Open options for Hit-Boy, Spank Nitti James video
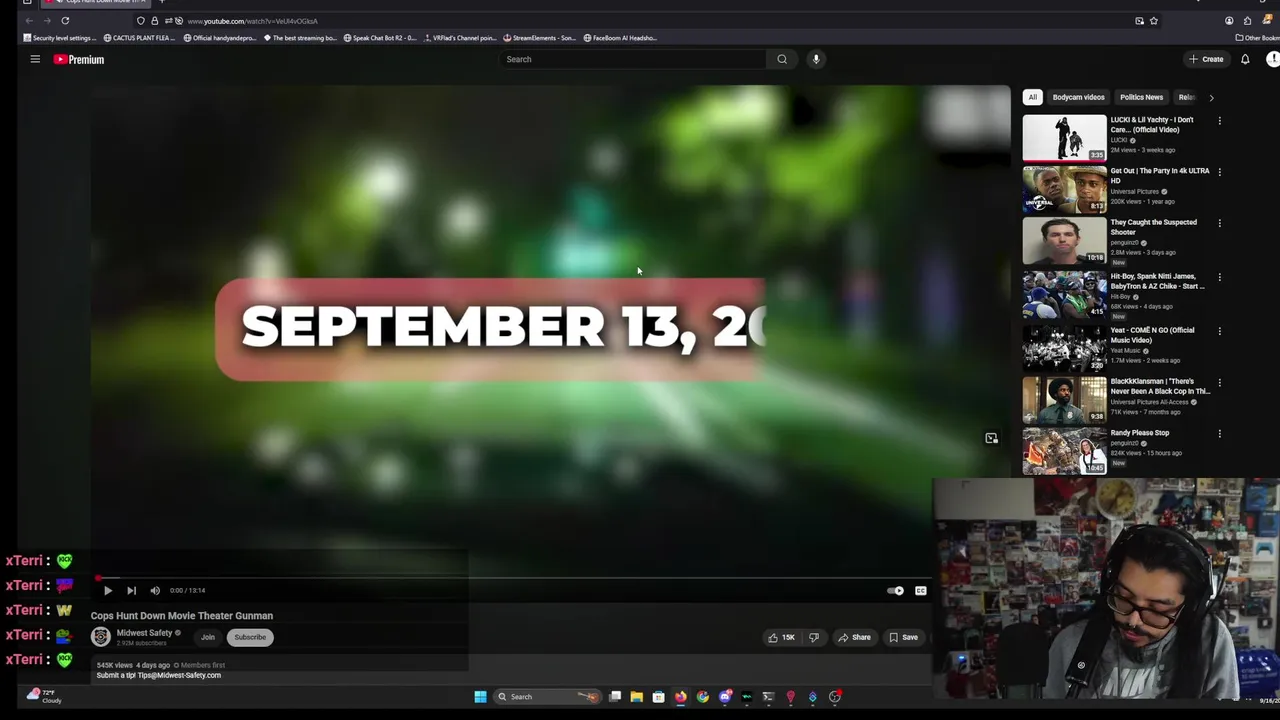Viewport: 1280px width, 720px height. pos(1219,277)
